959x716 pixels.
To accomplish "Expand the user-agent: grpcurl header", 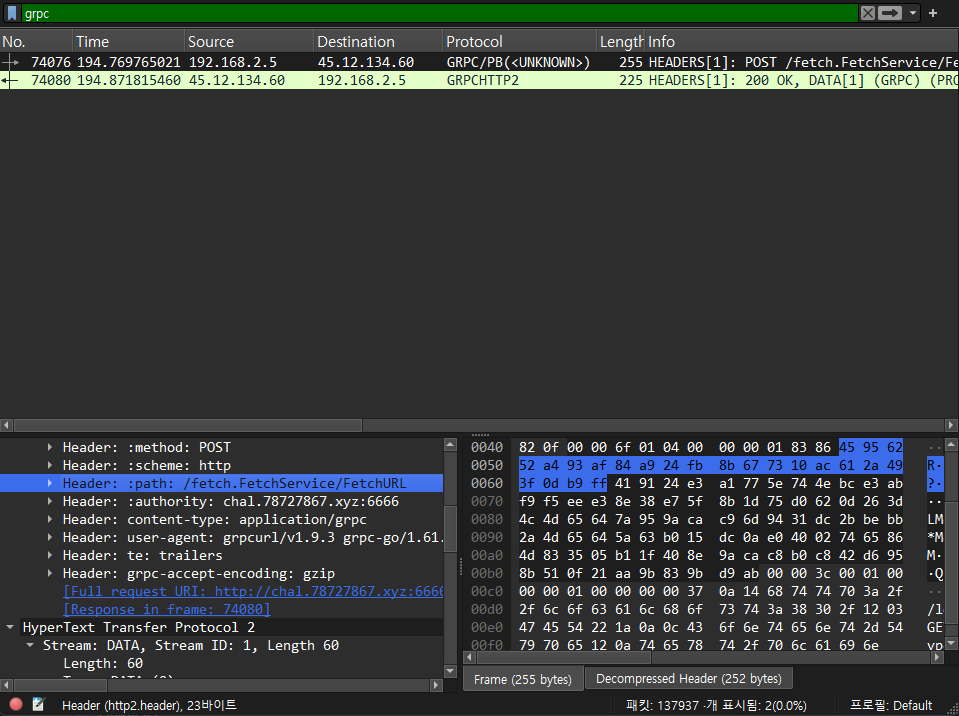I will click(50, 537).
